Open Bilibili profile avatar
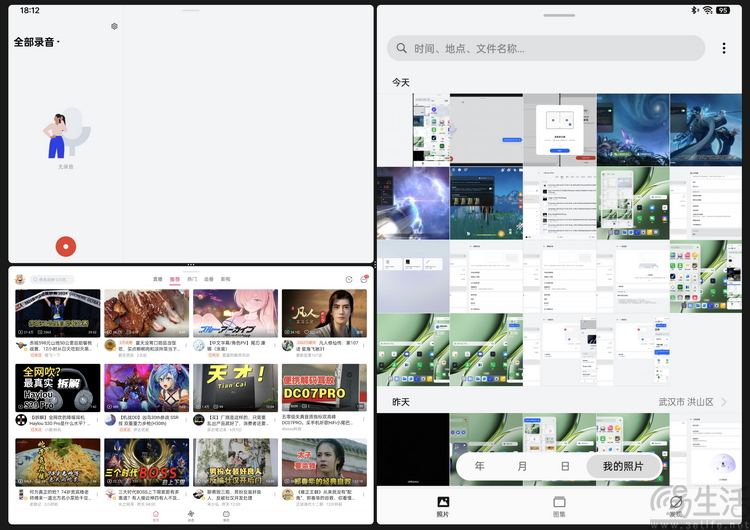750x530 pixels. pos(19,280)
